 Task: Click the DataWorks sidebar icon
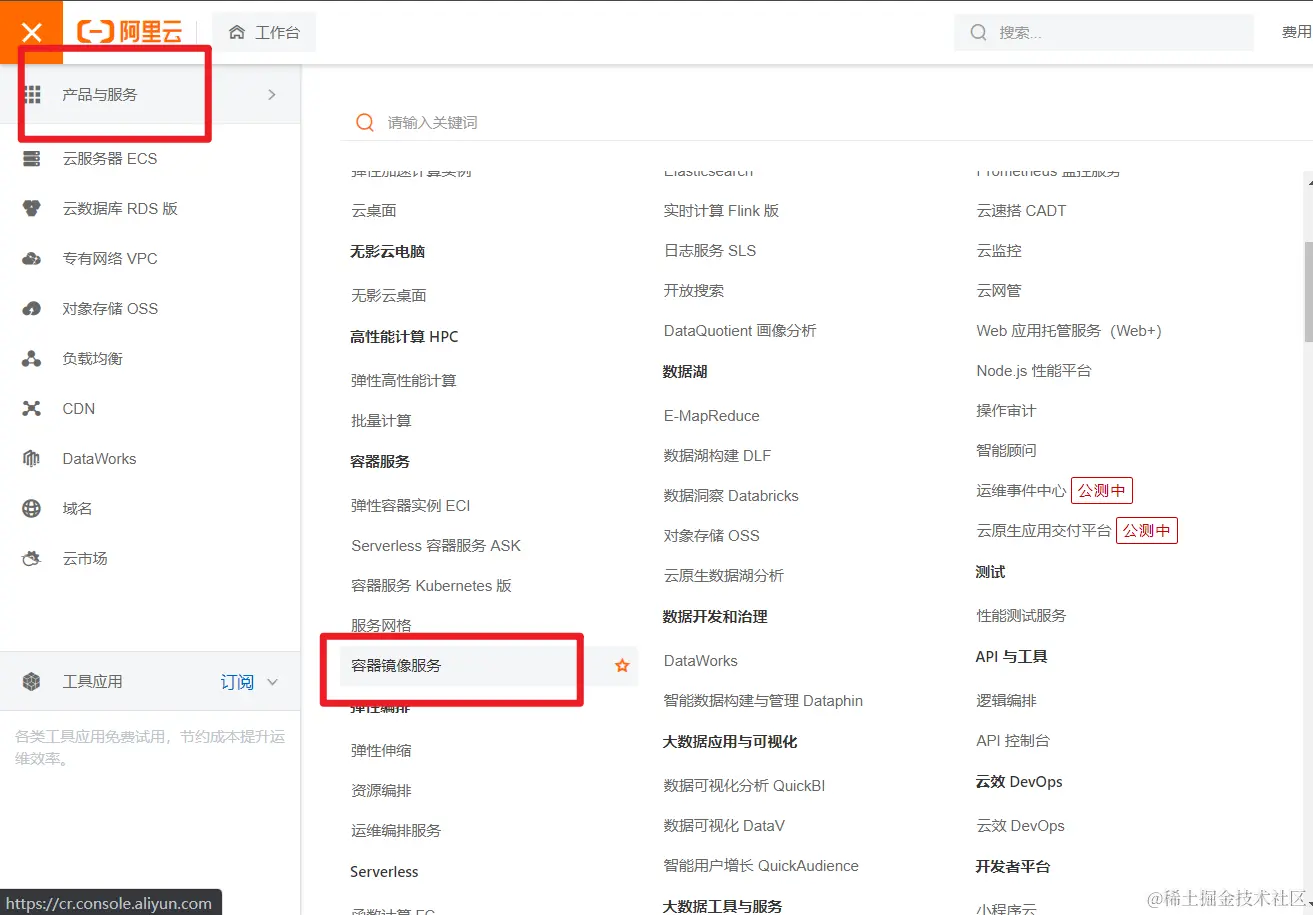tap(32, 458)
